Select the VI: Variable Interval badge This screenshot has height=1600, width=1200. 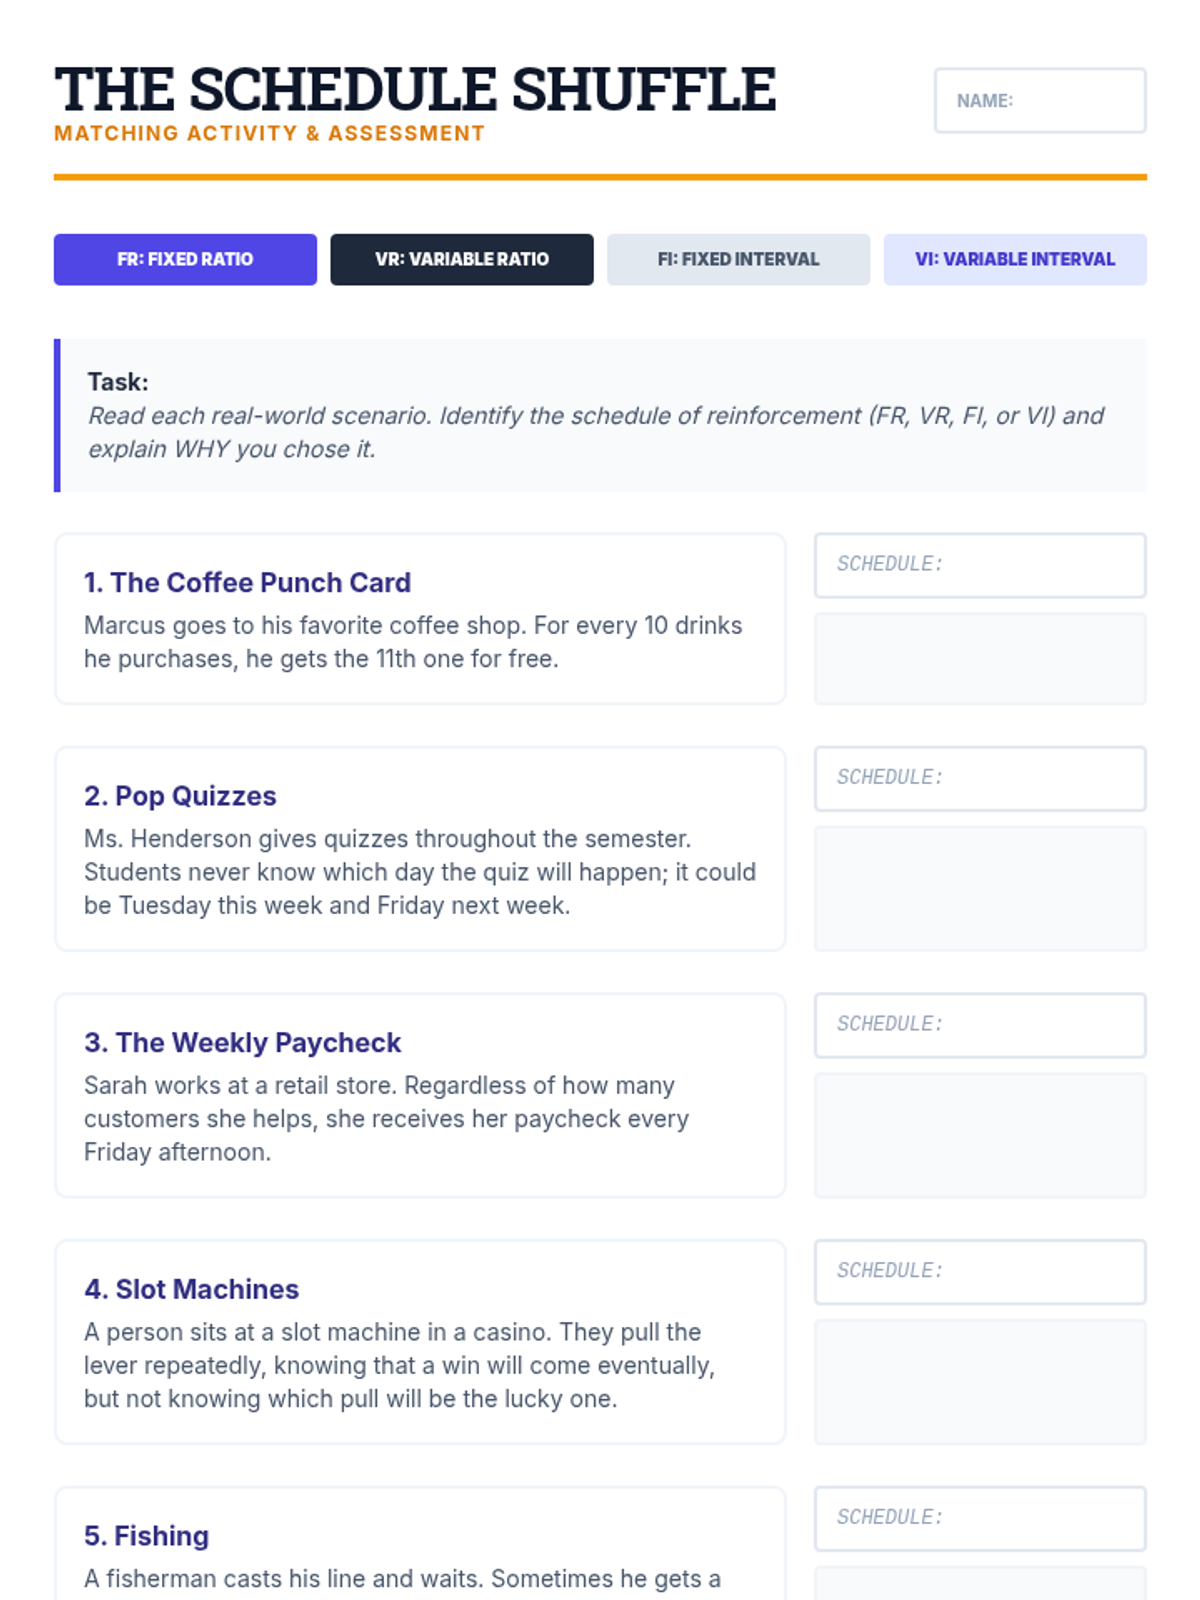coord(1015,259)
